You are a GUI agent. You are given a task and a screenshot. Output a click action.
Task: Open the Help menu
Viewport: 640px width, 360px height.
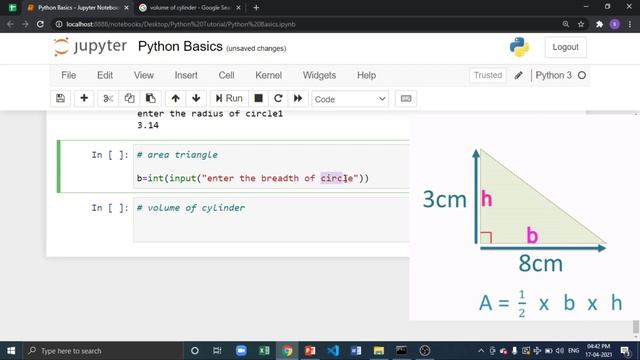367,76
